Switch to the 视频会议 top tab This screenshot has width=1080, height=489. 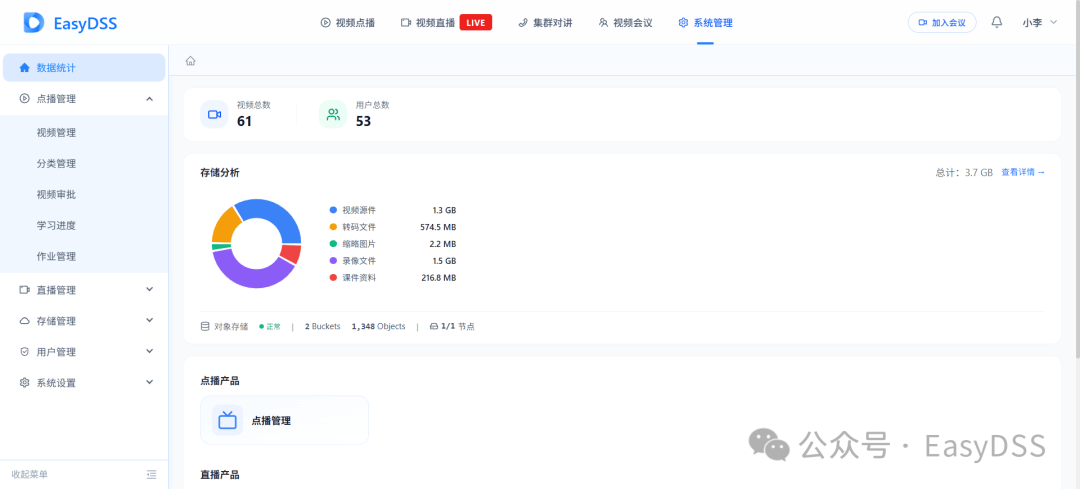pos(625,23)
